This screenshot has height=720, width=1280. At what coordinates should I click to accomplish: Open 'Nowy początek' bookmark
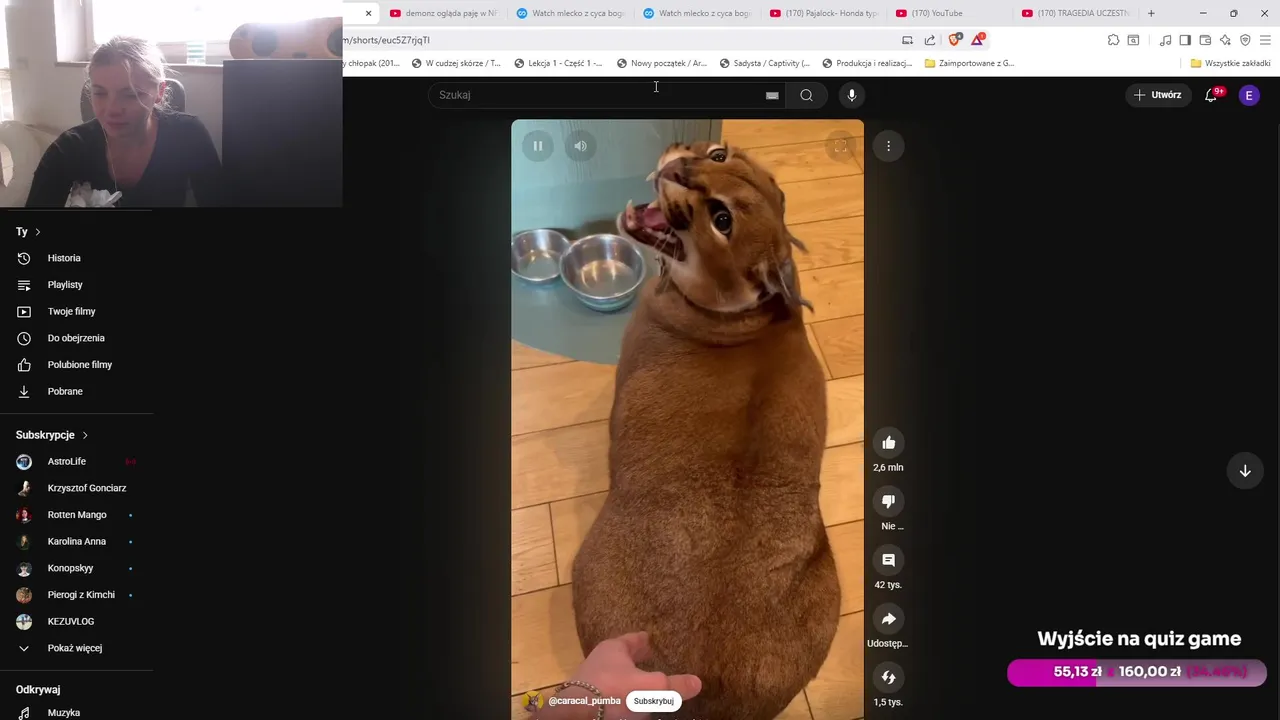[x=661, y=63]
